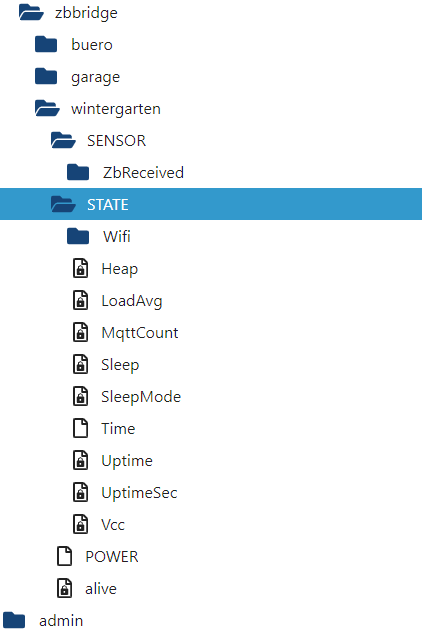Click the POWER state file icon
Image resolution: width=422 pixels, height=639 pixels.
click(64, 556)
